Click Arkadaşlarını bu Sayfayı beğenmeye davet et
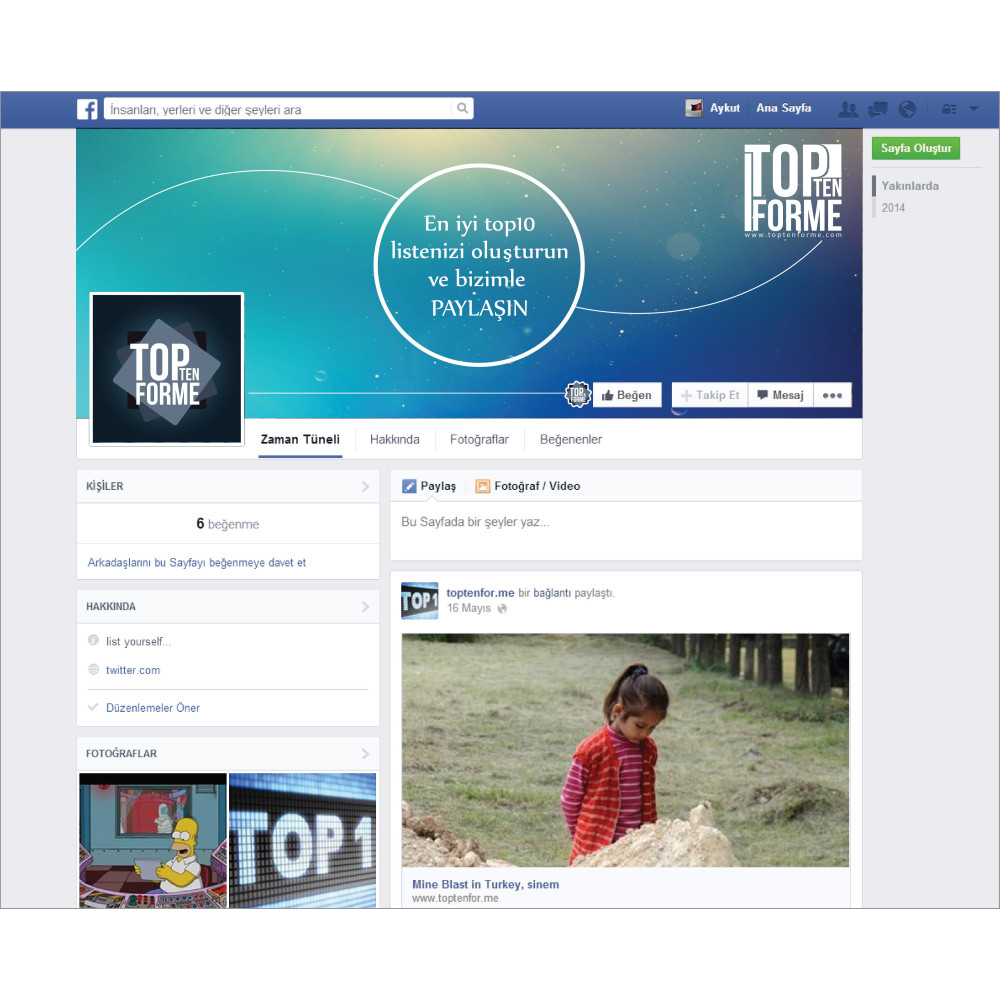Screen dimensions: 1000x1000 click(196, 562)
